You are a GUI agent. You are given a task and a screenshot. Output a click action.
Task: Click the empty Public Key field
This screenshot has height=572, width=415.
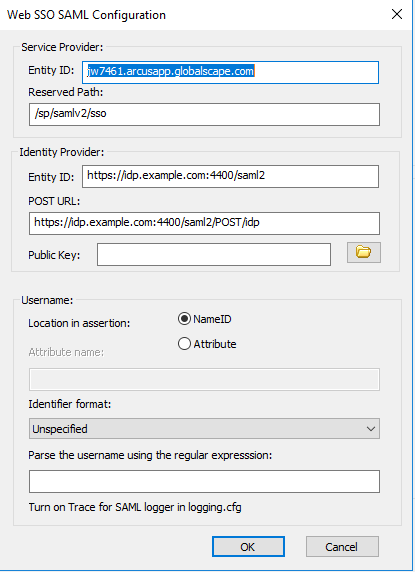[x=214, y=255]
